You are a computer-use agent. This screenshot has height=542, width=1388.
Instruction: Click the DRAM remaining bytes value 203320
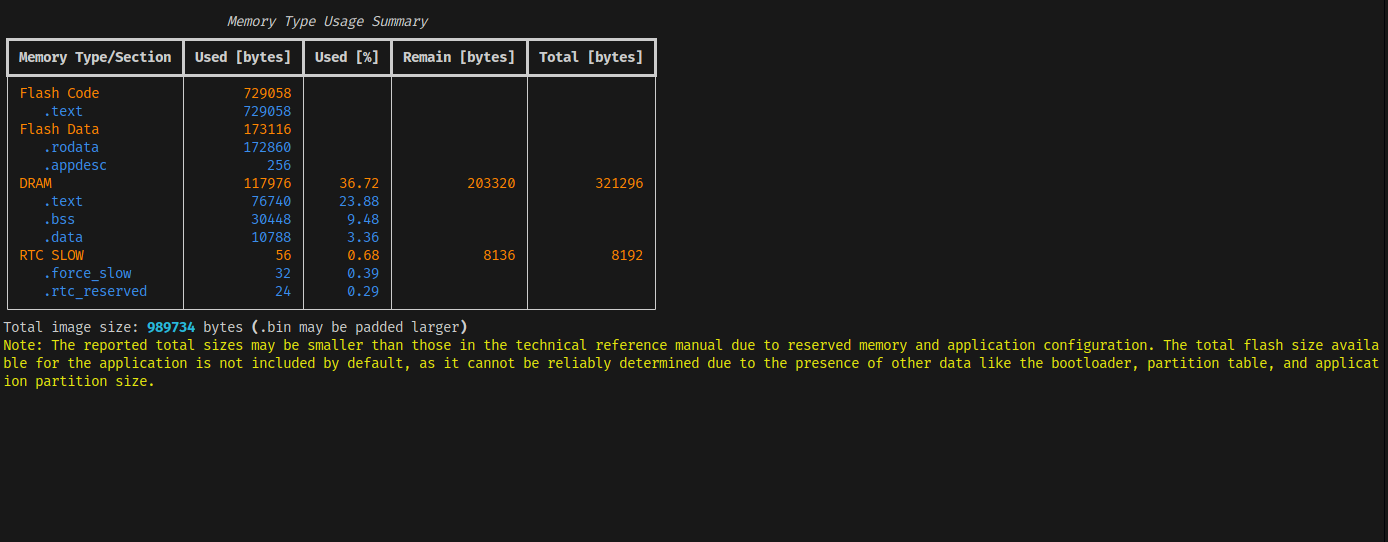[x=491, y=183]
